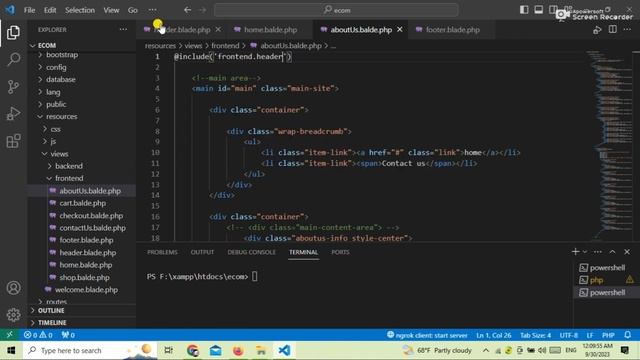The width and height of the screenshot is (640, 360).
Task: Open the Explorer view in activity bar
Action: [13, 33]
